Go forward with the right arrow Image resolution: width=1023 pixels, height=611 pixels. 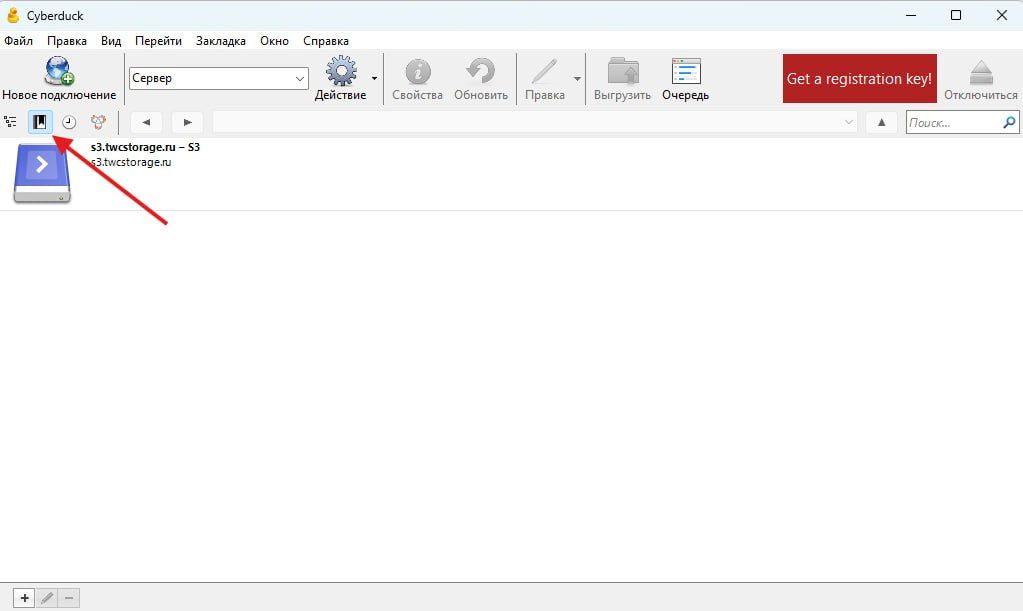click(x=187, y=122)
